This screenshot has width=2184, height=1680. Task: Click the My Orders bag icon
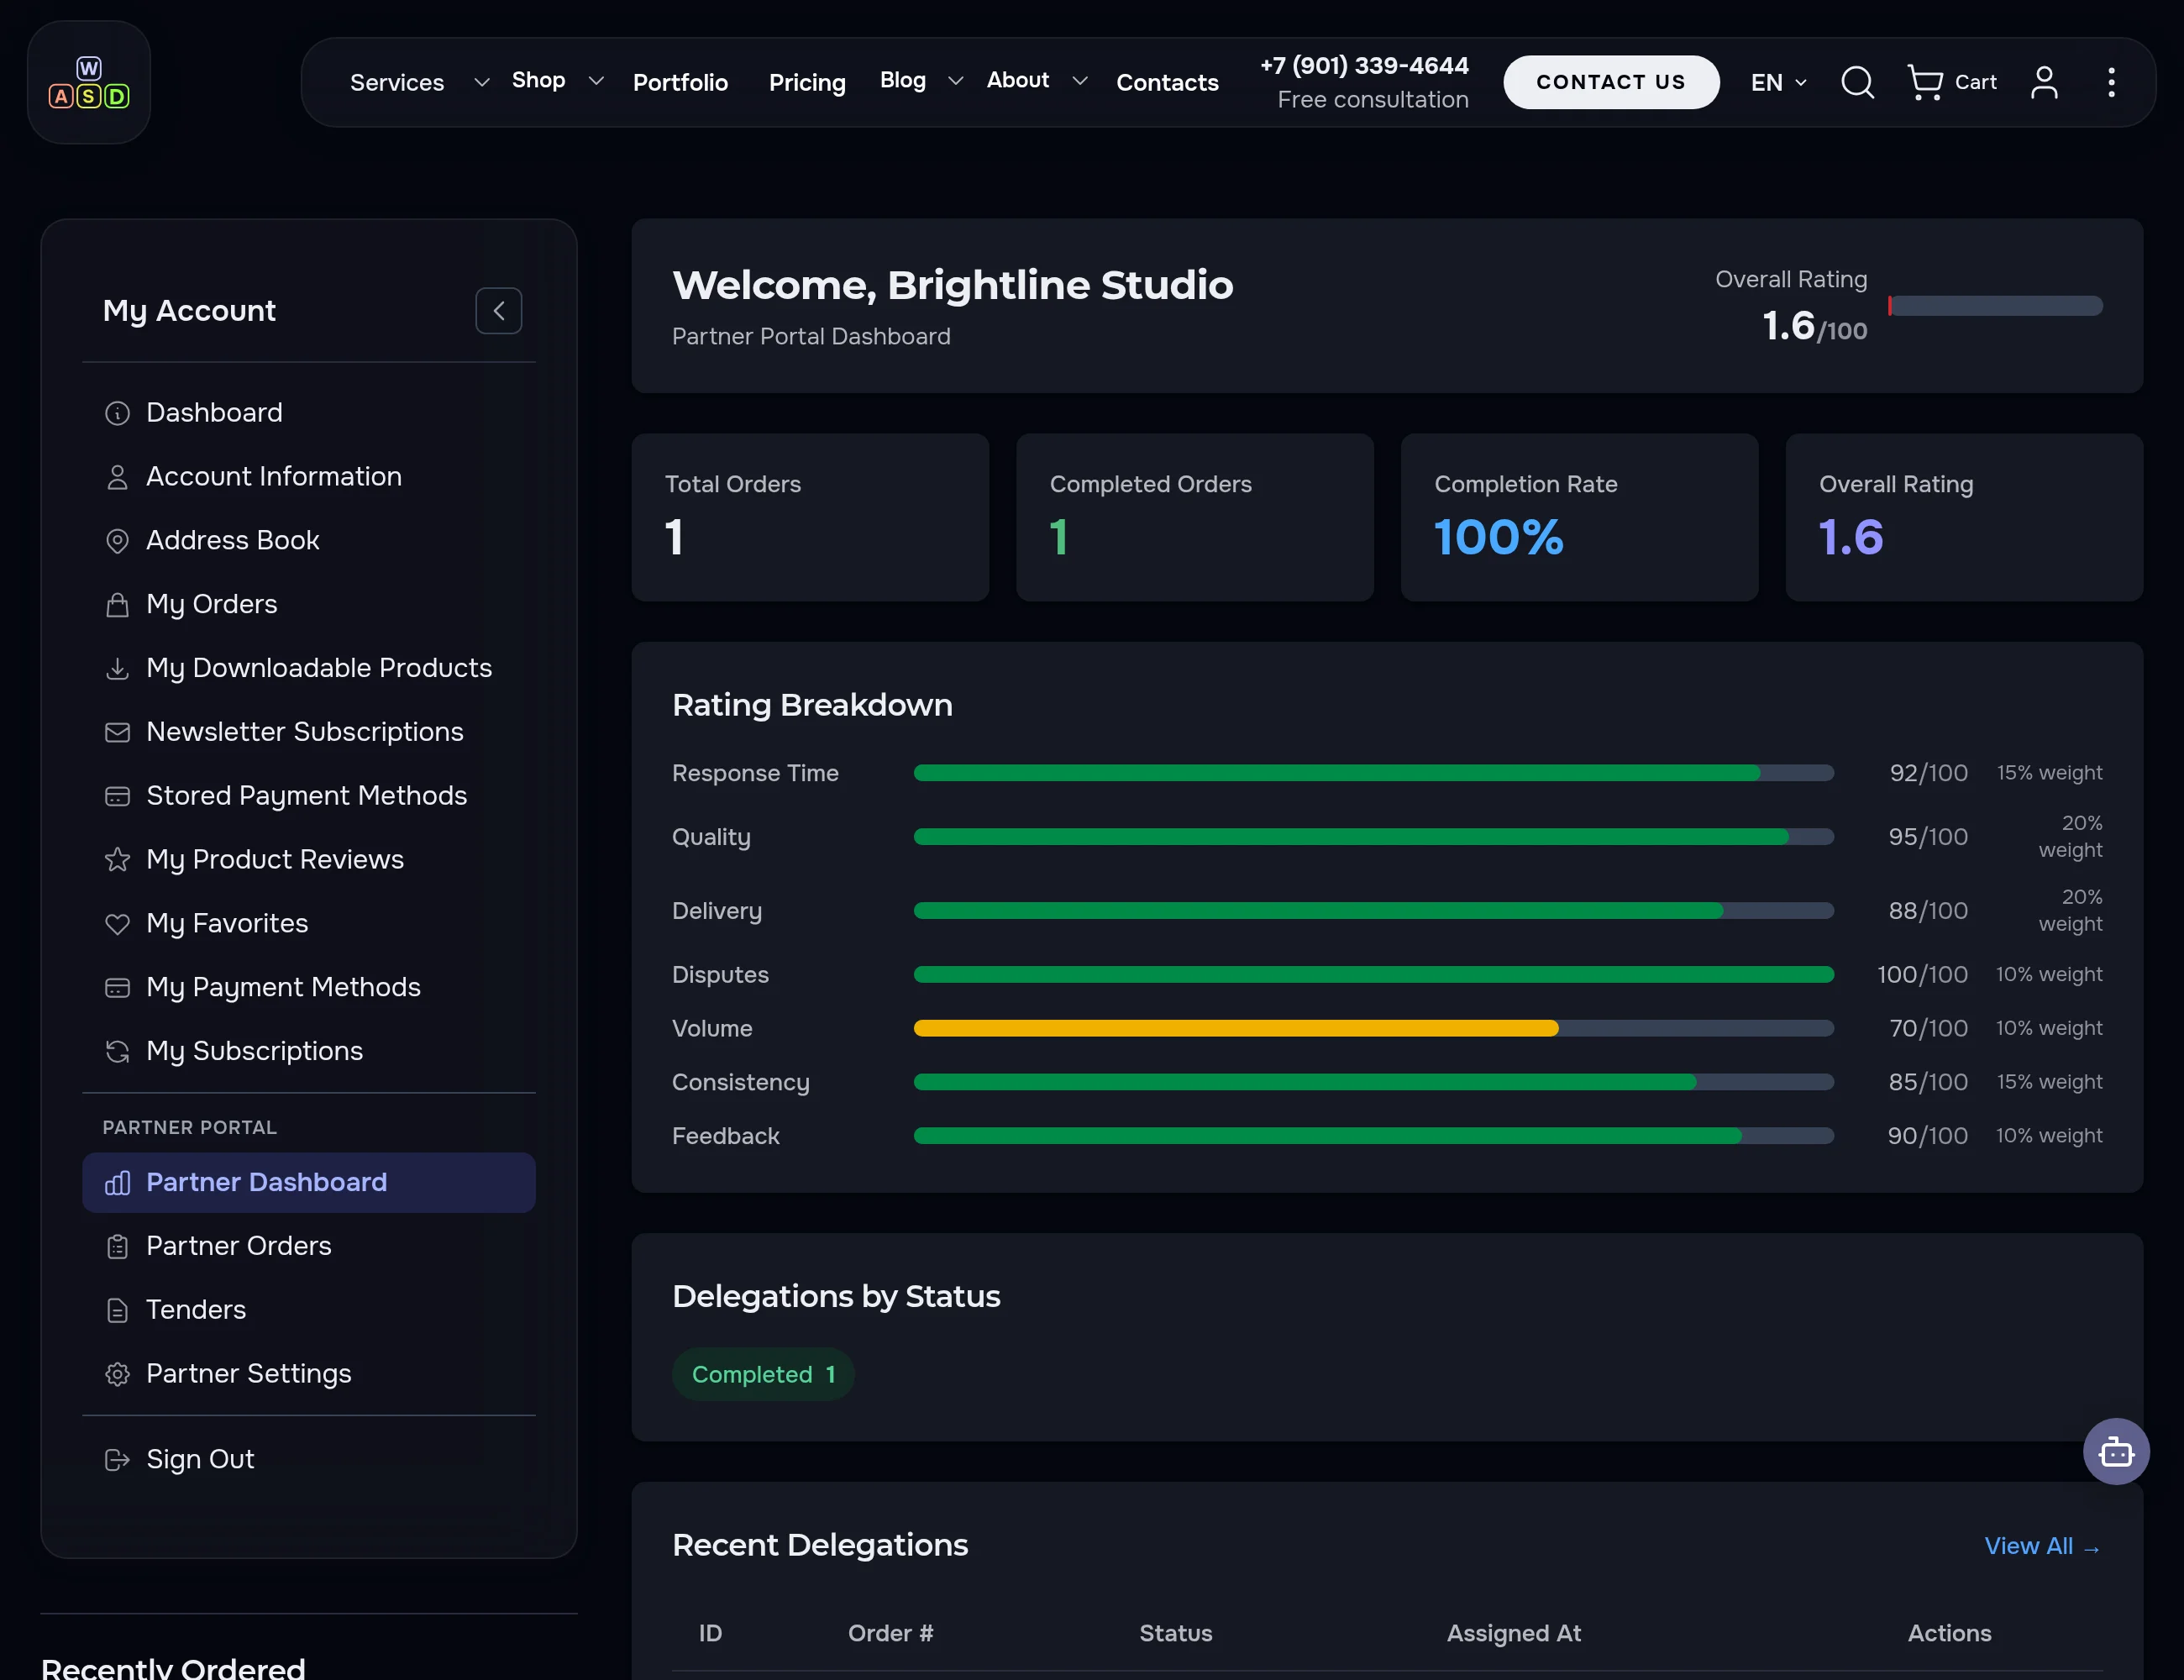pyautogui.click(x=117, y=605)
